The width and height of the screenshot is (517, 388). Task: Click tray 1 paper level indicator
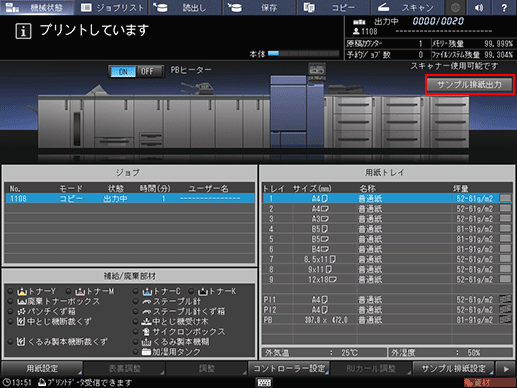[505, 198]
